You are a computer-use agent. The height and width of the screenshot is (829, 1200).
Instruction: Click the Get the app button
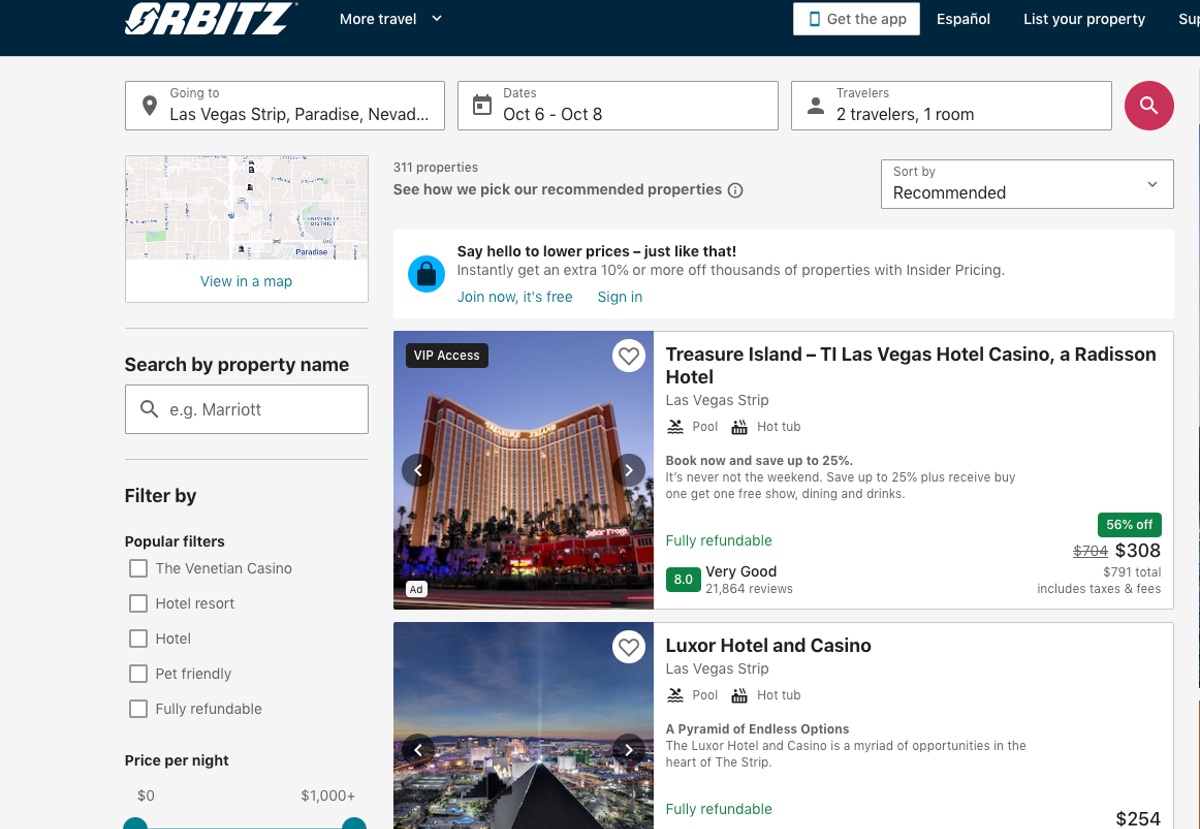pyautogui.click(x=856, y=19)
